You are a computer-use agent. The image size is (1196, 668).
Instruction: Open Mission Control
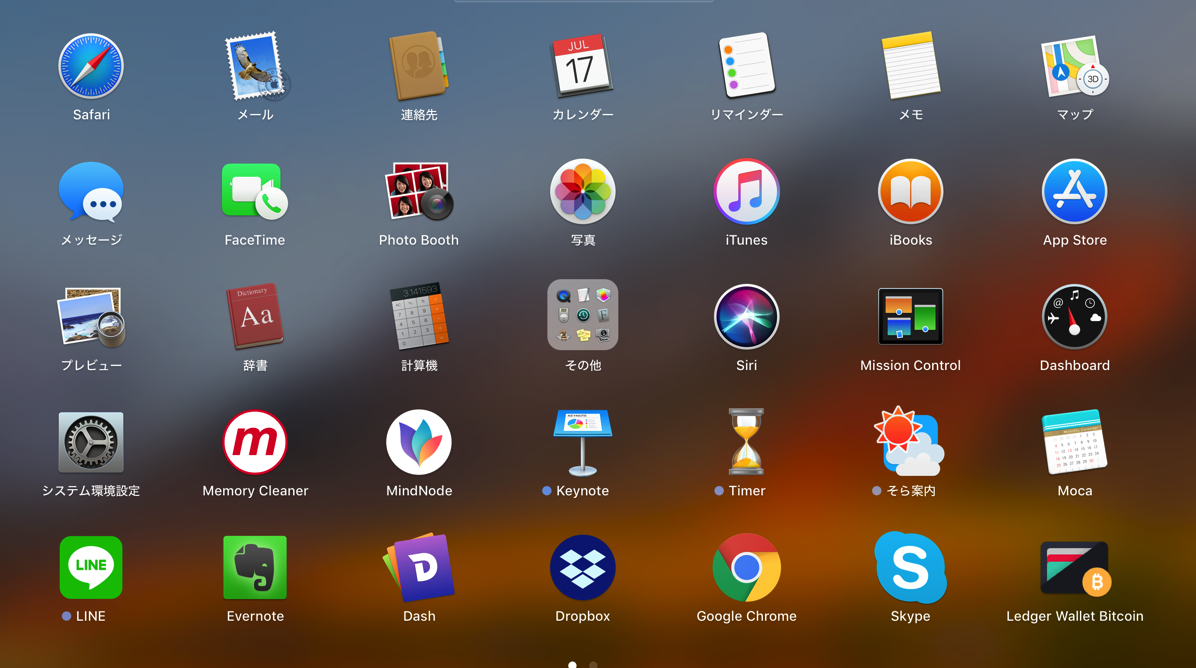point(911,317)
